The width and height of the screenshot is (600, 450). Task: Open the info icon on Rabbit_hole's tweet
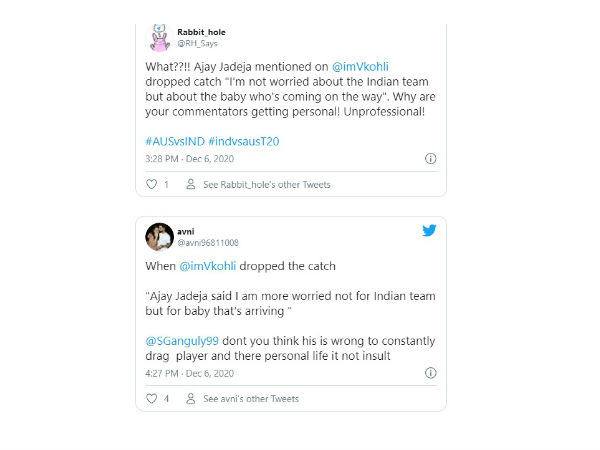tap(430, 158)
